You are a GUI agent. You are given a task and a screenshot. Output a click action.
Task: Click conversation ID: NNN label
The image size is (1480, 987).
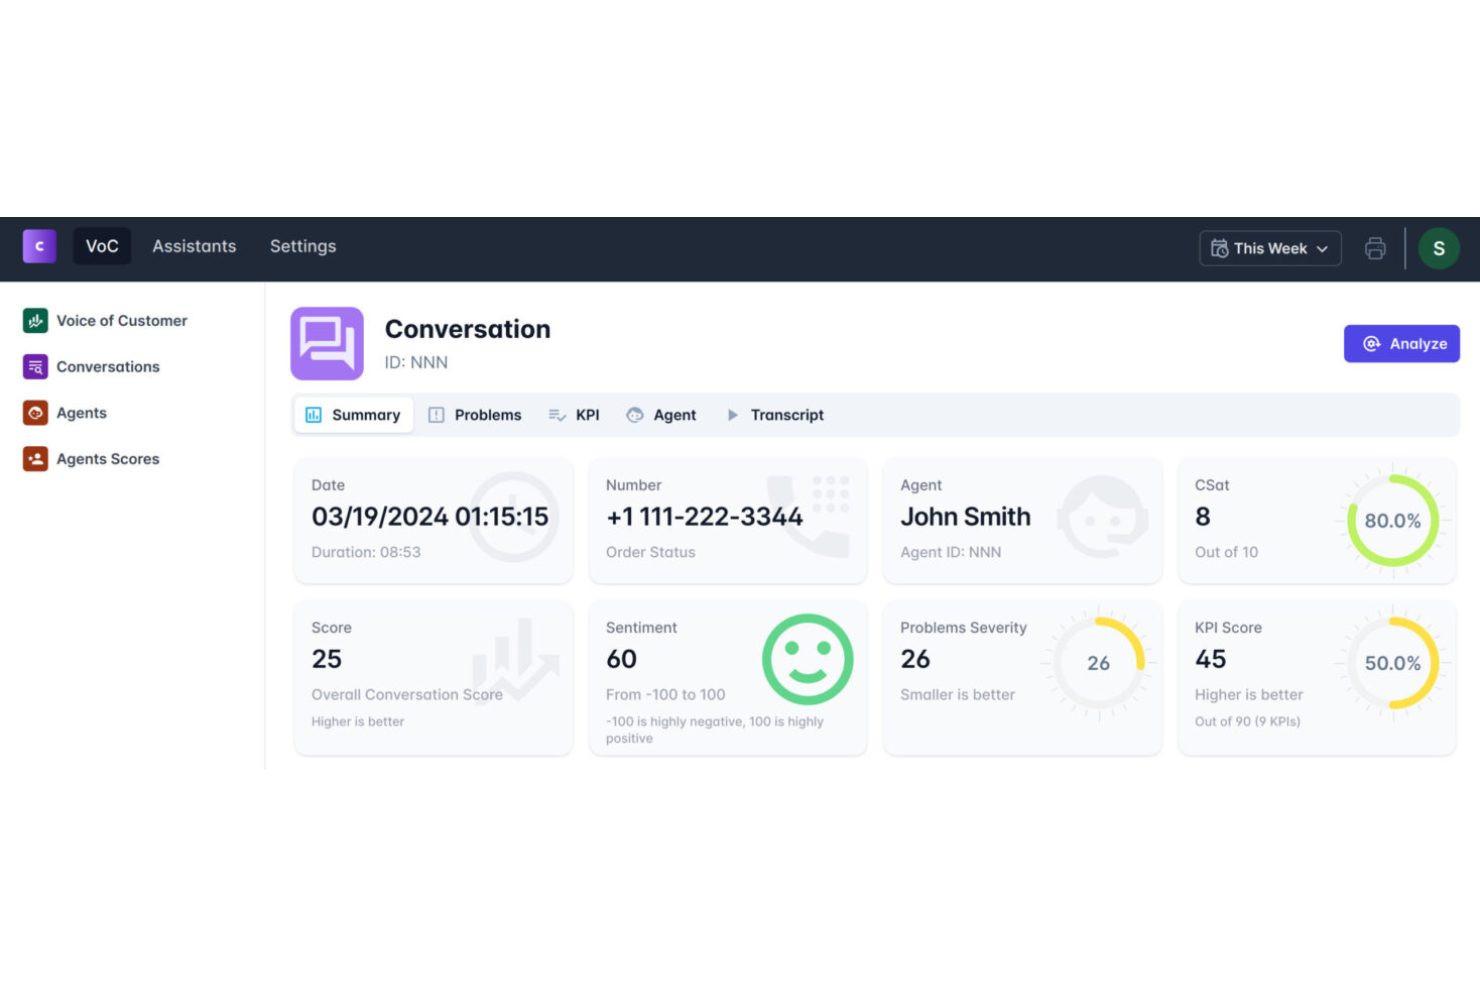point(416,362)
